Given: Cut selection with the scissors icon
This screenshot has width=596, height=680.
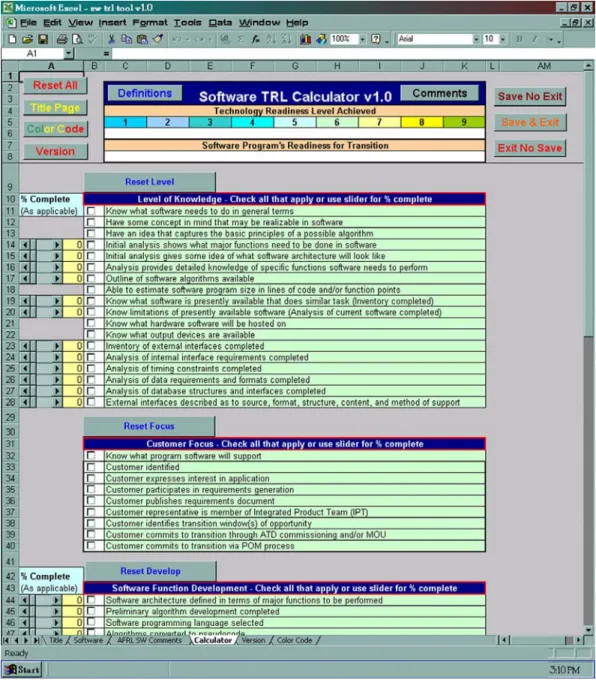Looking at the screenshot, I should tap(111, 39).
